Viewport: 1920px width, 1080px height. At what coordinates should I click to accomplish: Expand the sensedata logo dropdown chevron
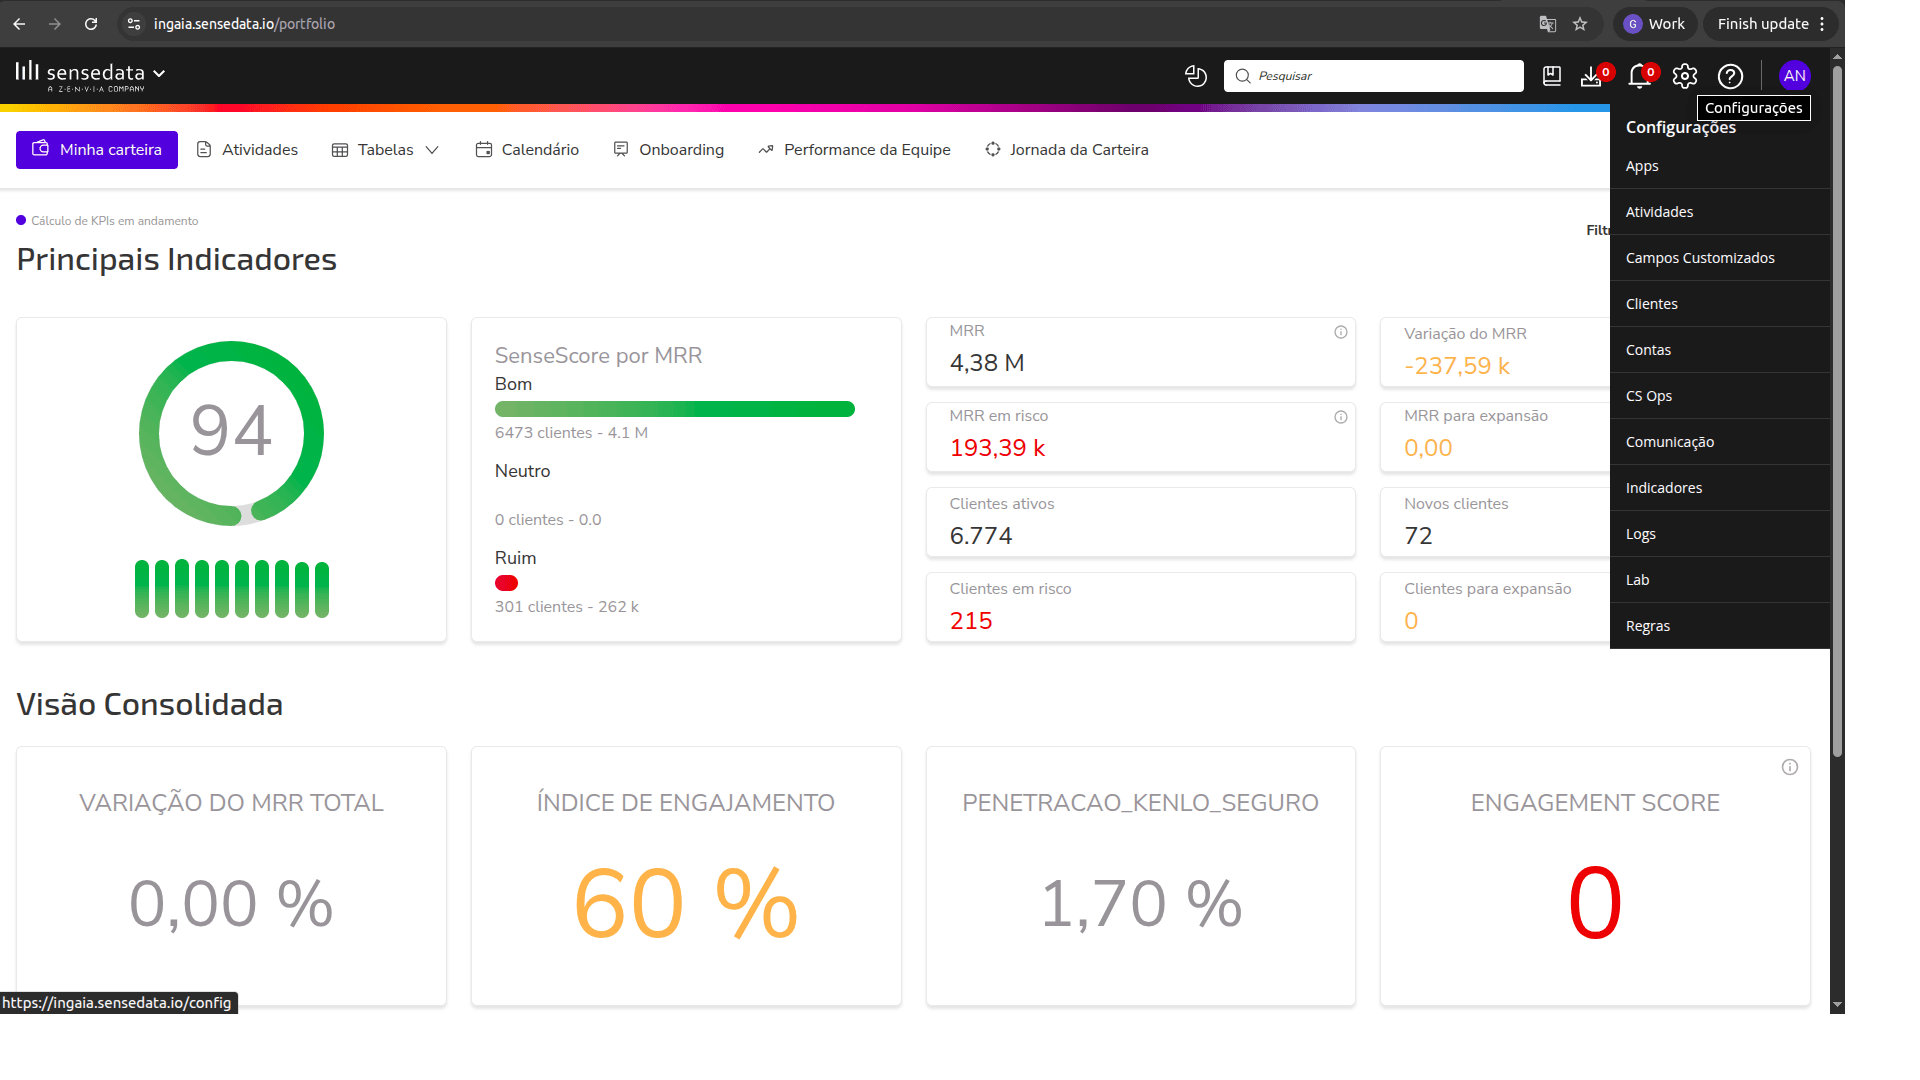click(159, 74)
